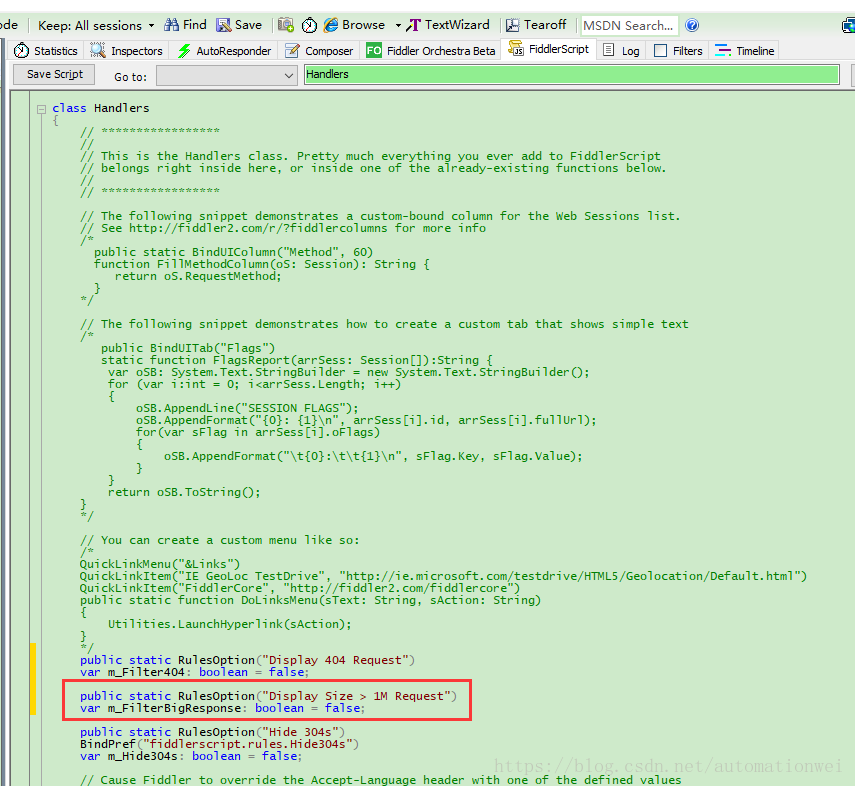Click 'Display Size > 1M Request' string

pos(356,696)
